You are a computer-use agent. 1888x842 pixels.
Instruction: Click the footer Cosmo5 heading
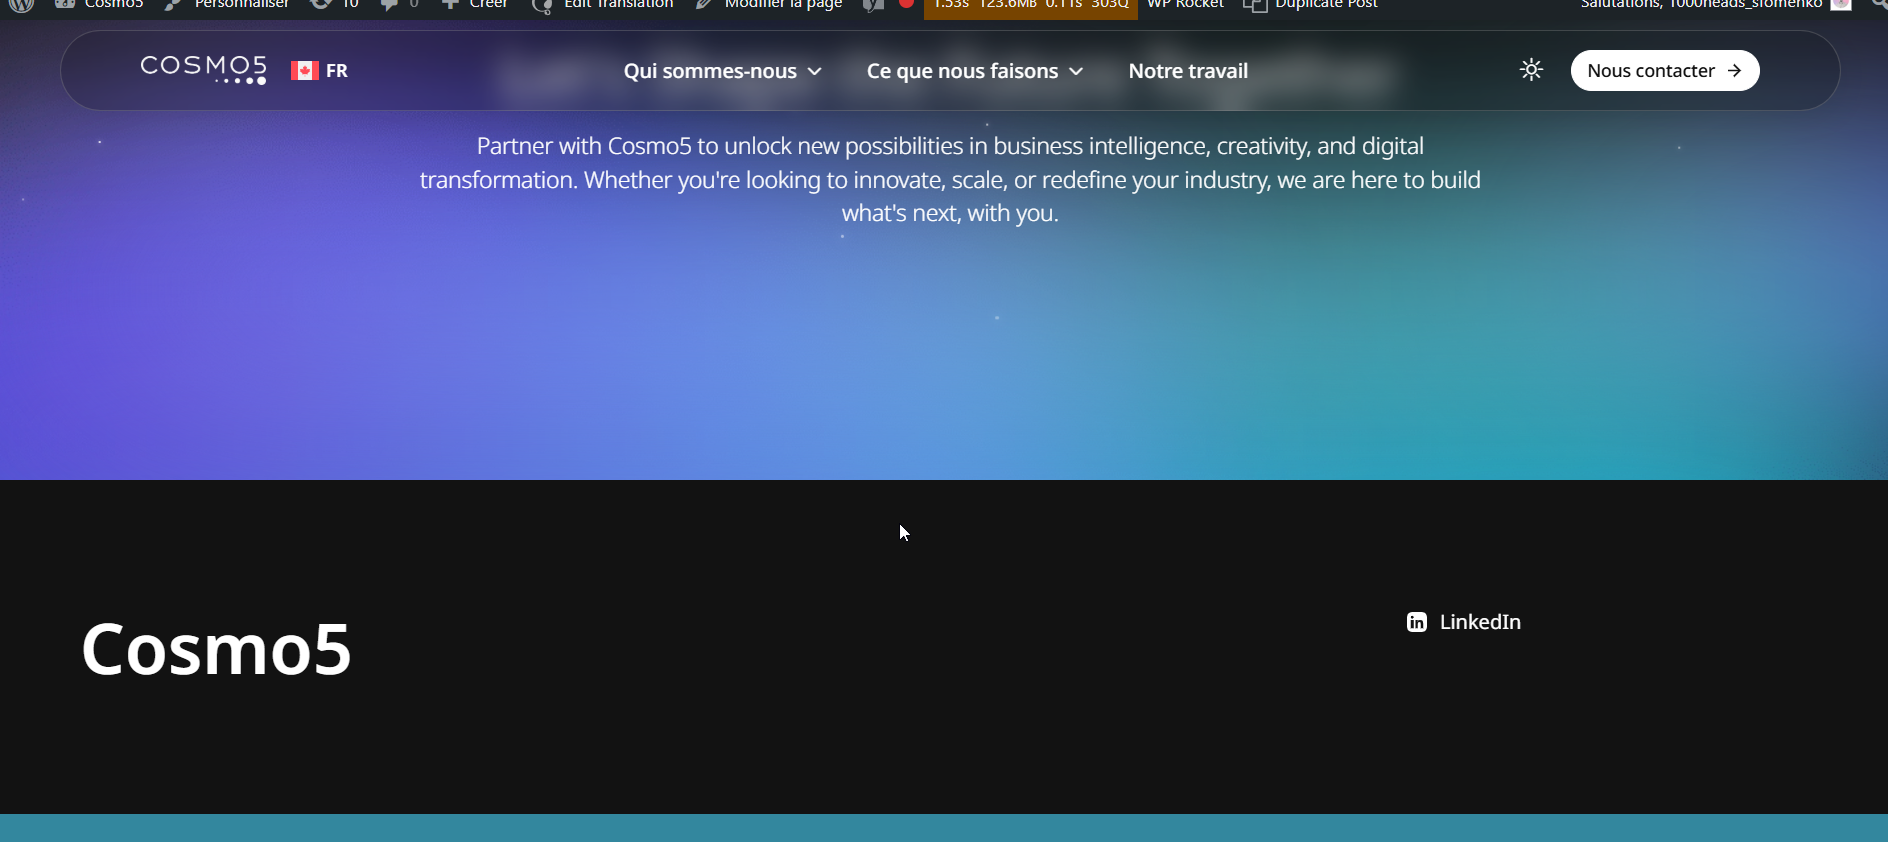click(216, 649)
